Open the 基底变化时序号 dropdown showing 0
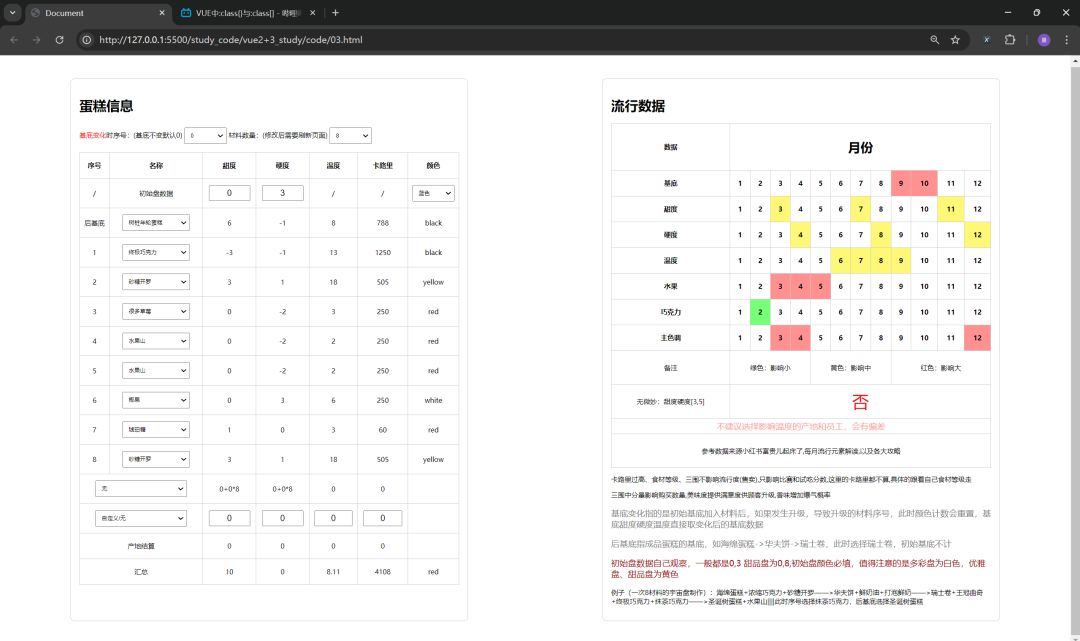Image resolution: width=1080 pixels, height=641 pixels. coord(205,136)
